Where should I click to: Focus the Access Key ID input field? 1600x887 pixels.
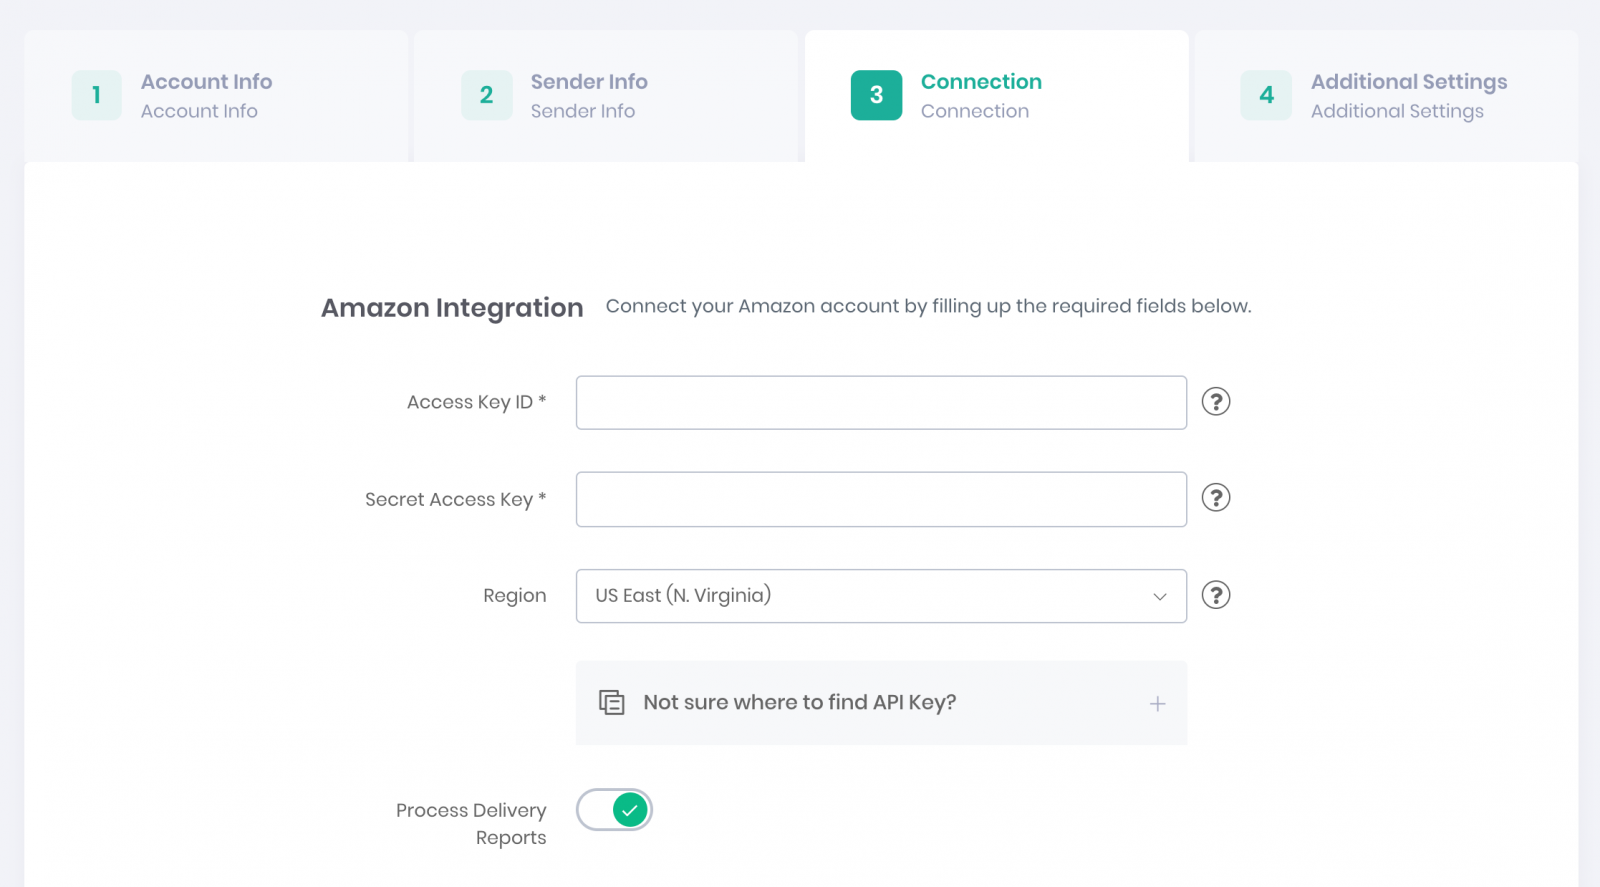[881, 403]
